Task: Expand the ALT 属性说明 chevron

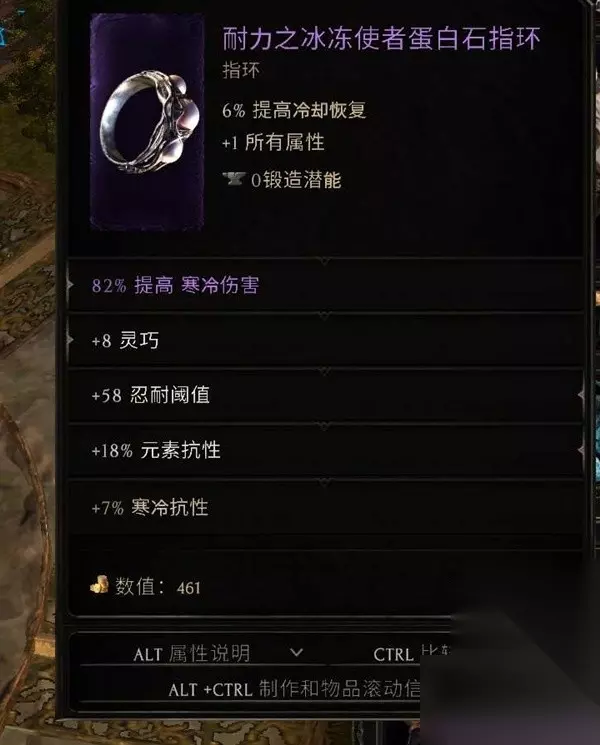Action: 296,652
